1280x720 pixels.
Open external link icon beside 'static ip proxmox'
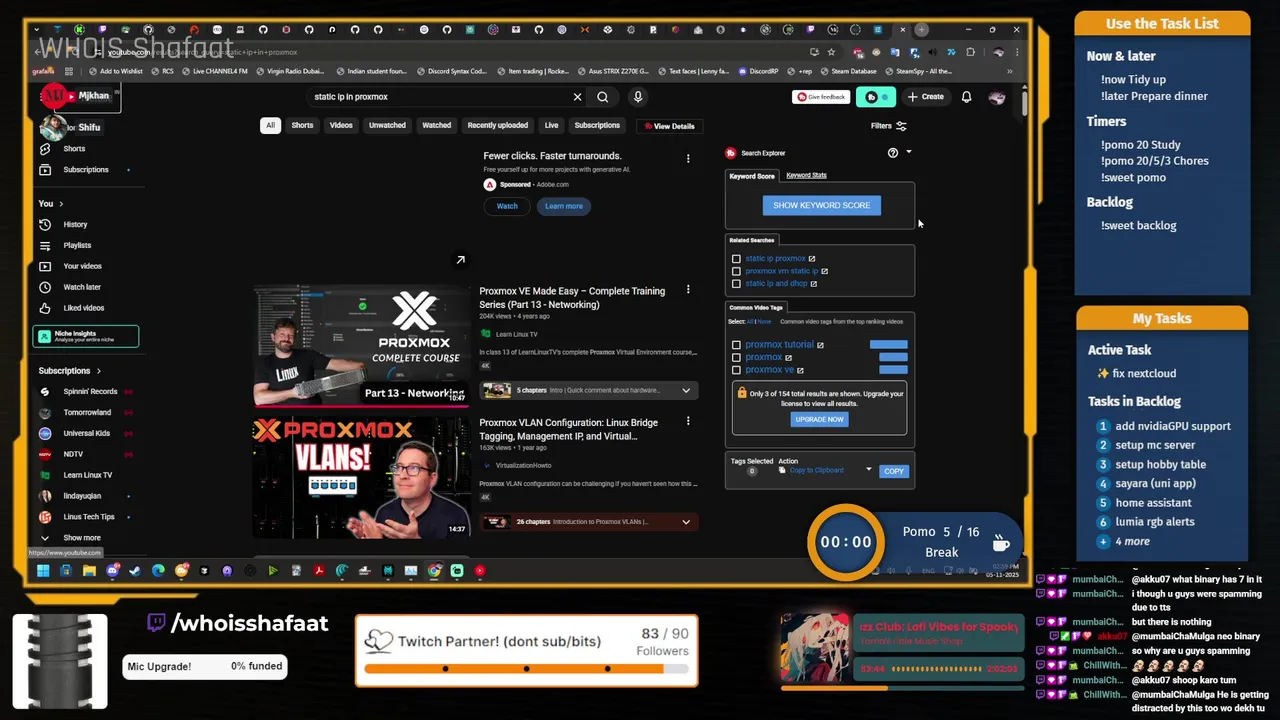pyautogui.click(x=811, y=259)
